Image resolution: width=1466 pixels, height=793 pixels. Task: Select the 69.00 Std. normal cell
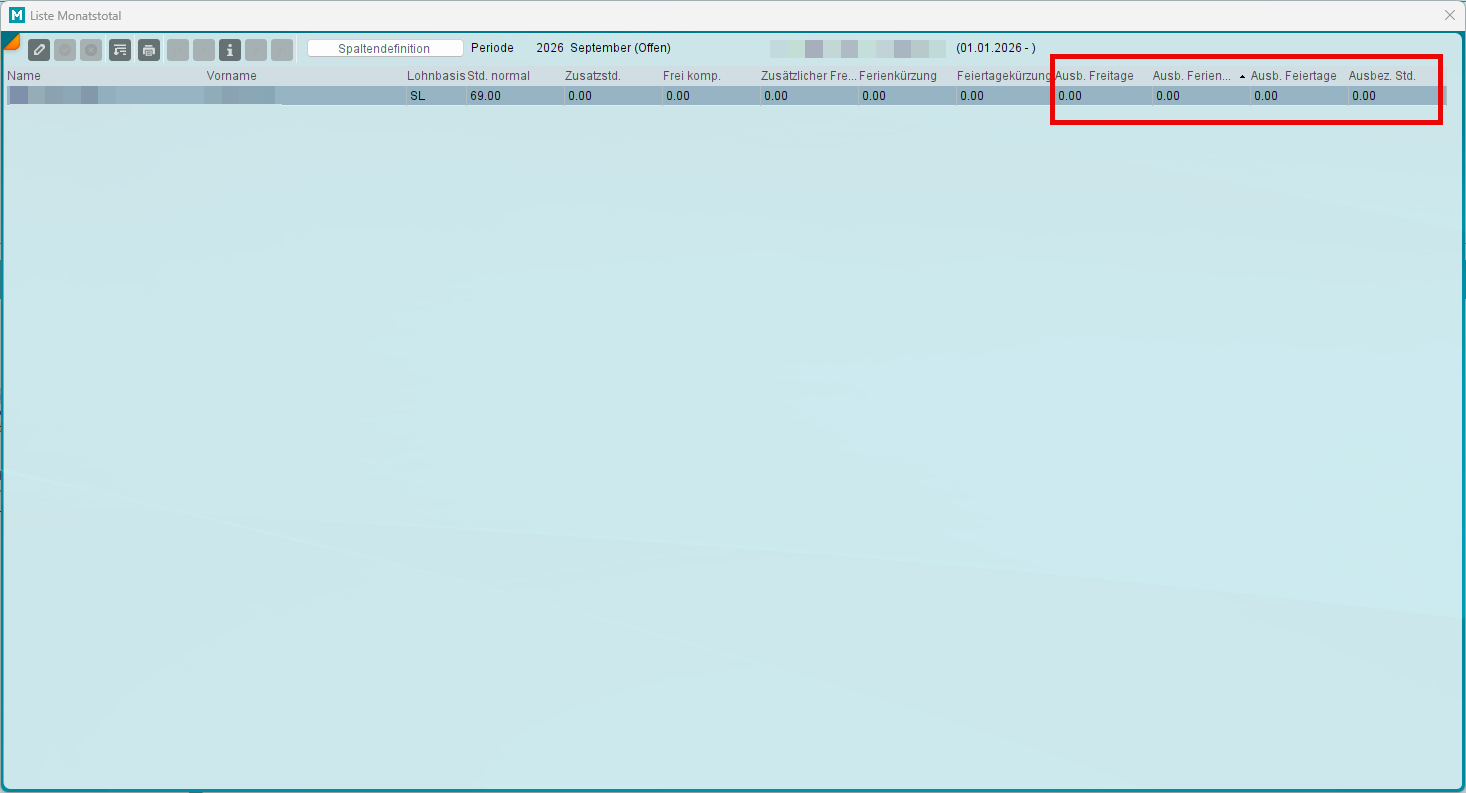(515, 96)
